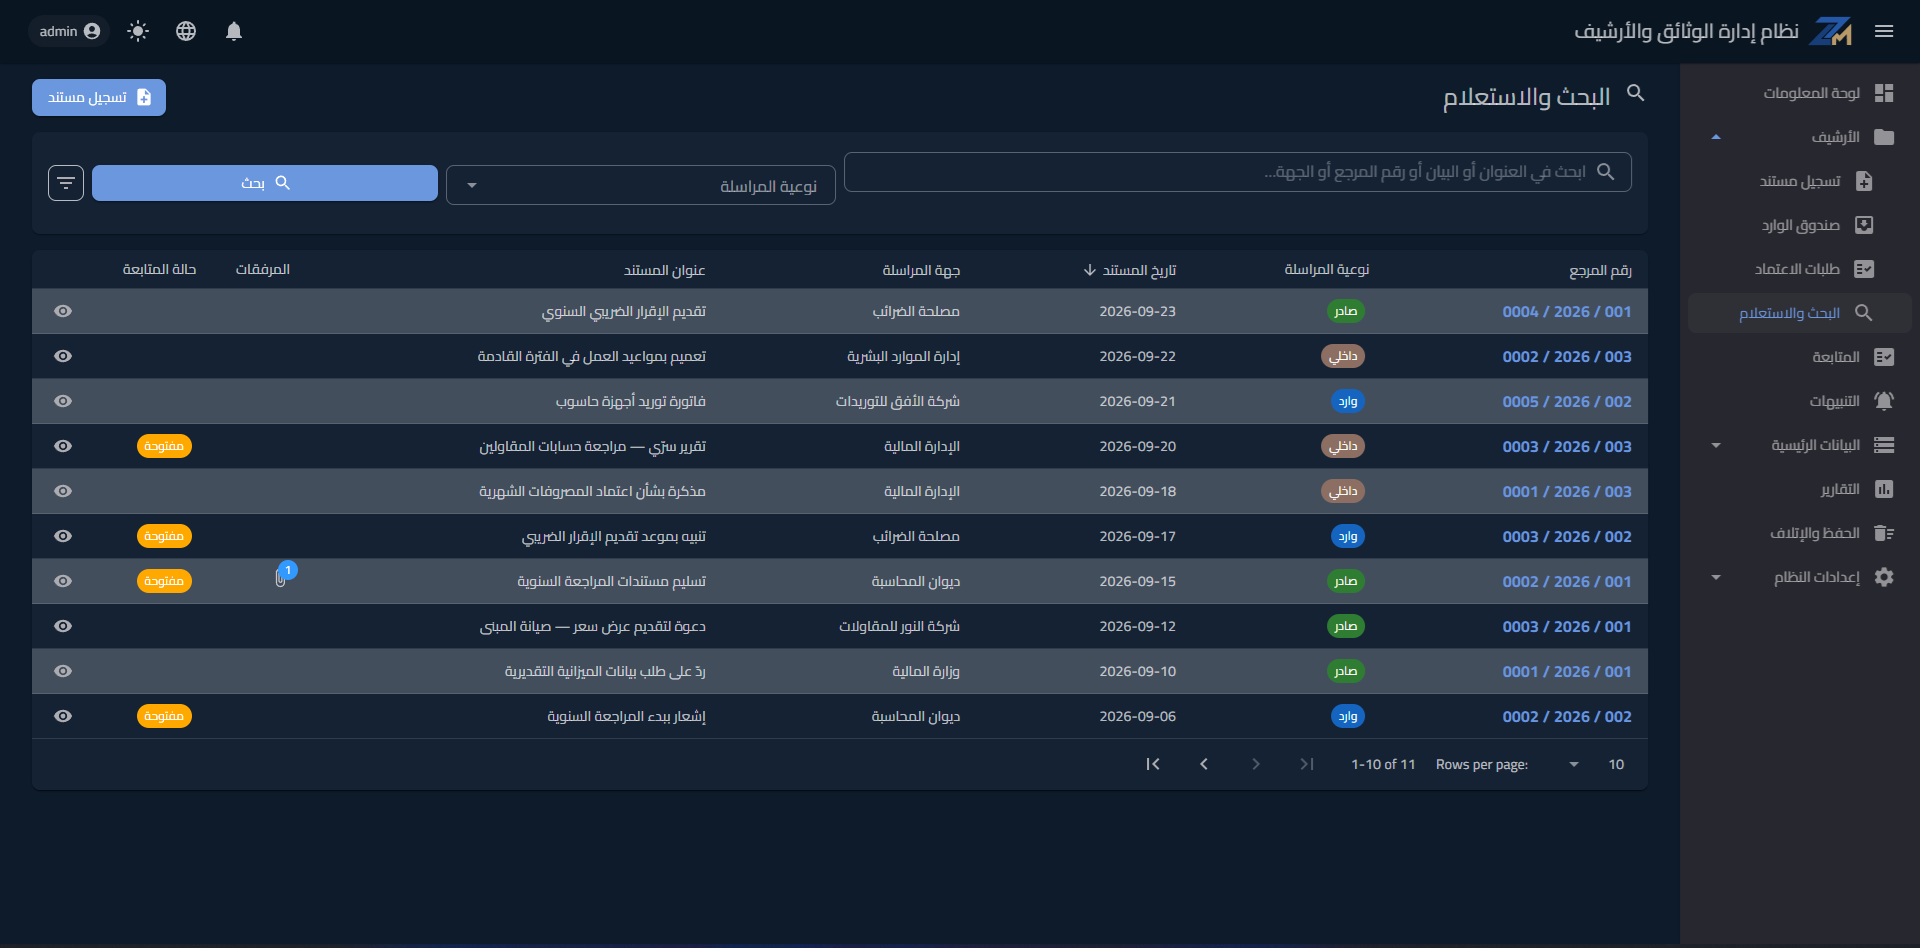
Task: Click the app logo in header
Action: pos(1832,31)
